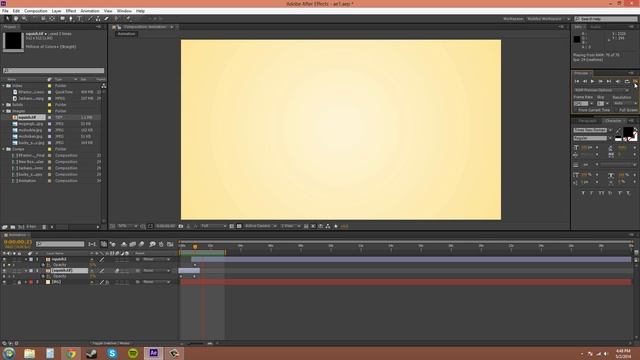640x360 pixels.
Task: Click Play in the Preview panel
Action: [x=592, y=82]
